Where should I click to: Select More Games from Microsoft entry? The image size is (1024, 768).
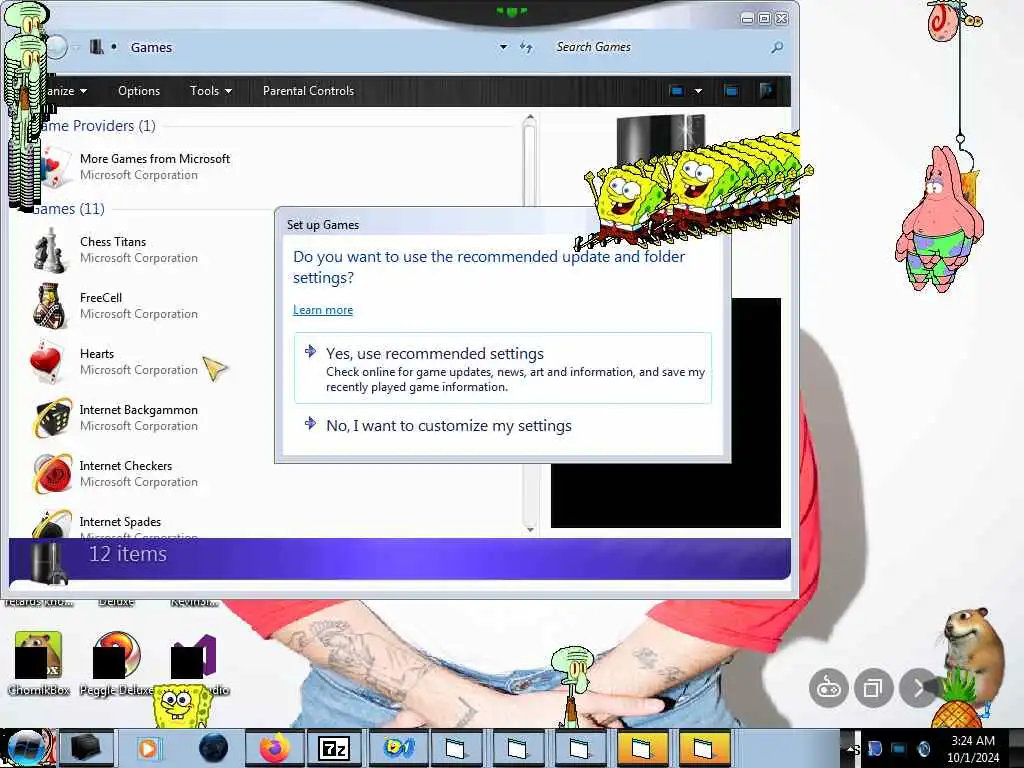(134, 167)
